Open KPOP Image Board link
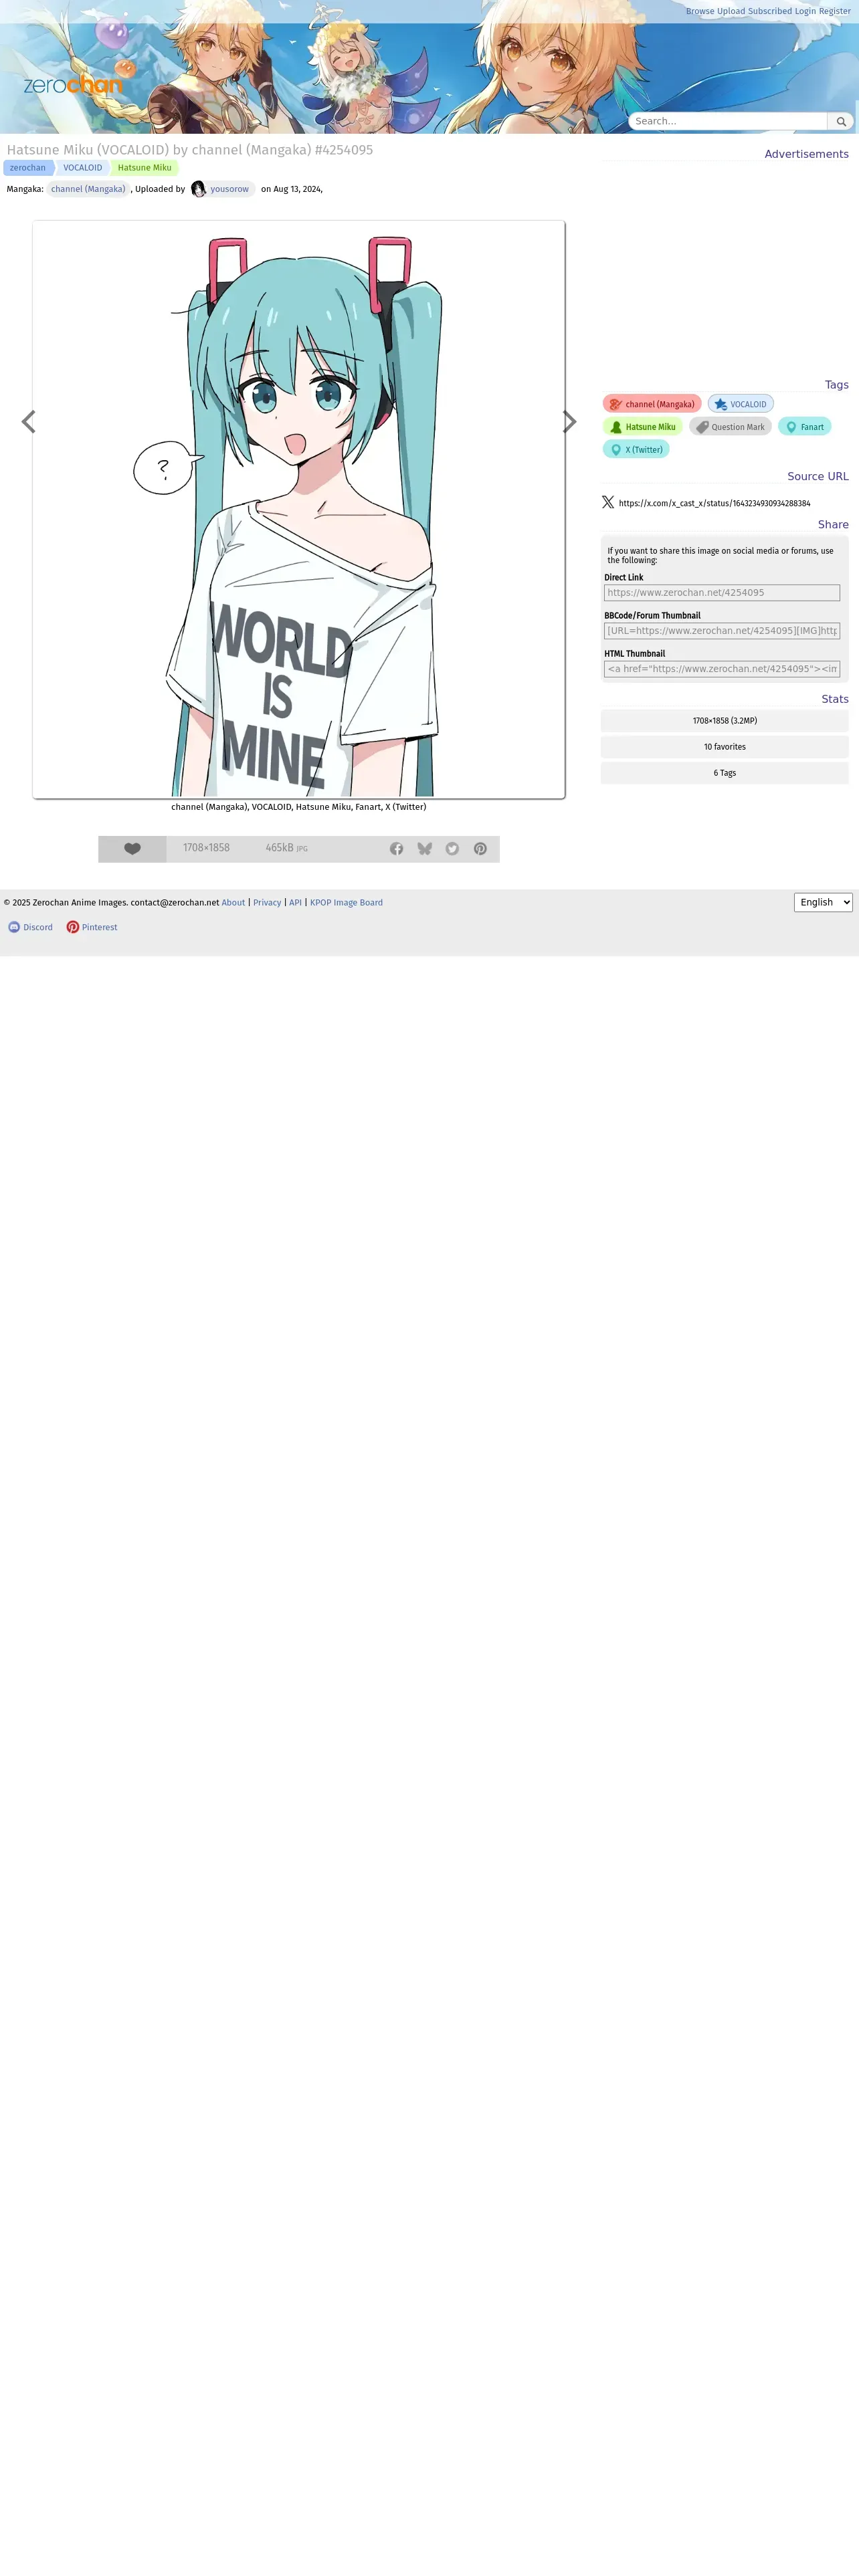 pyautogui.click(x=346, y=902)
